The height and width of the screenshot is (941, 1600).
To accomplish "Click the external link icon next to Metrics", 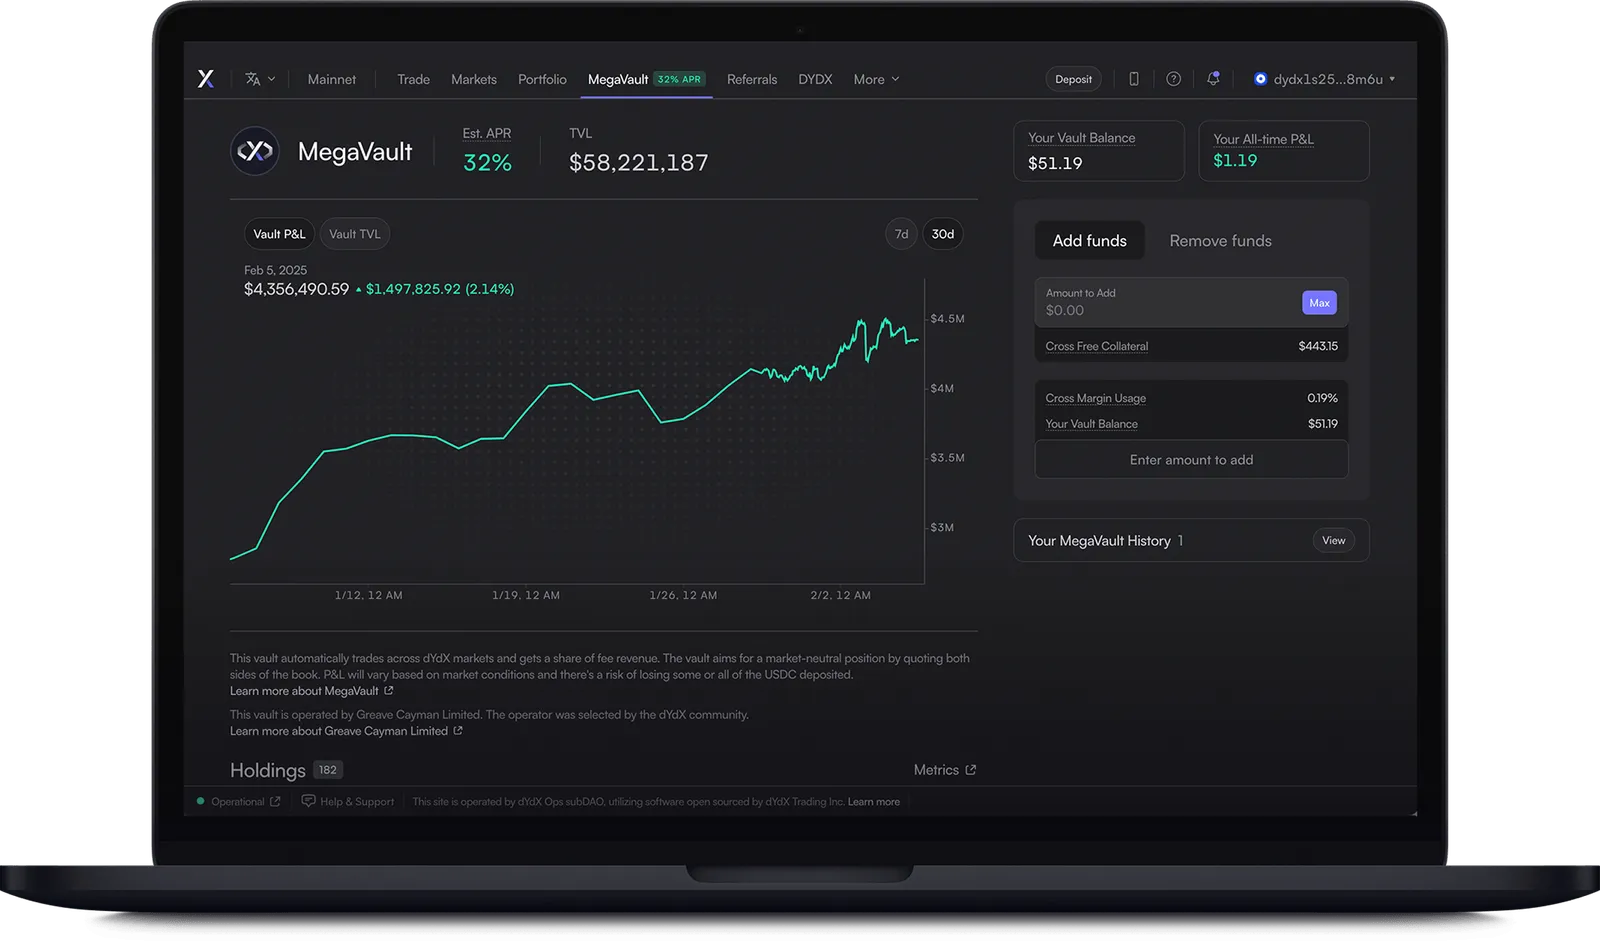I will pyautogui.click(x=971, y=769).
